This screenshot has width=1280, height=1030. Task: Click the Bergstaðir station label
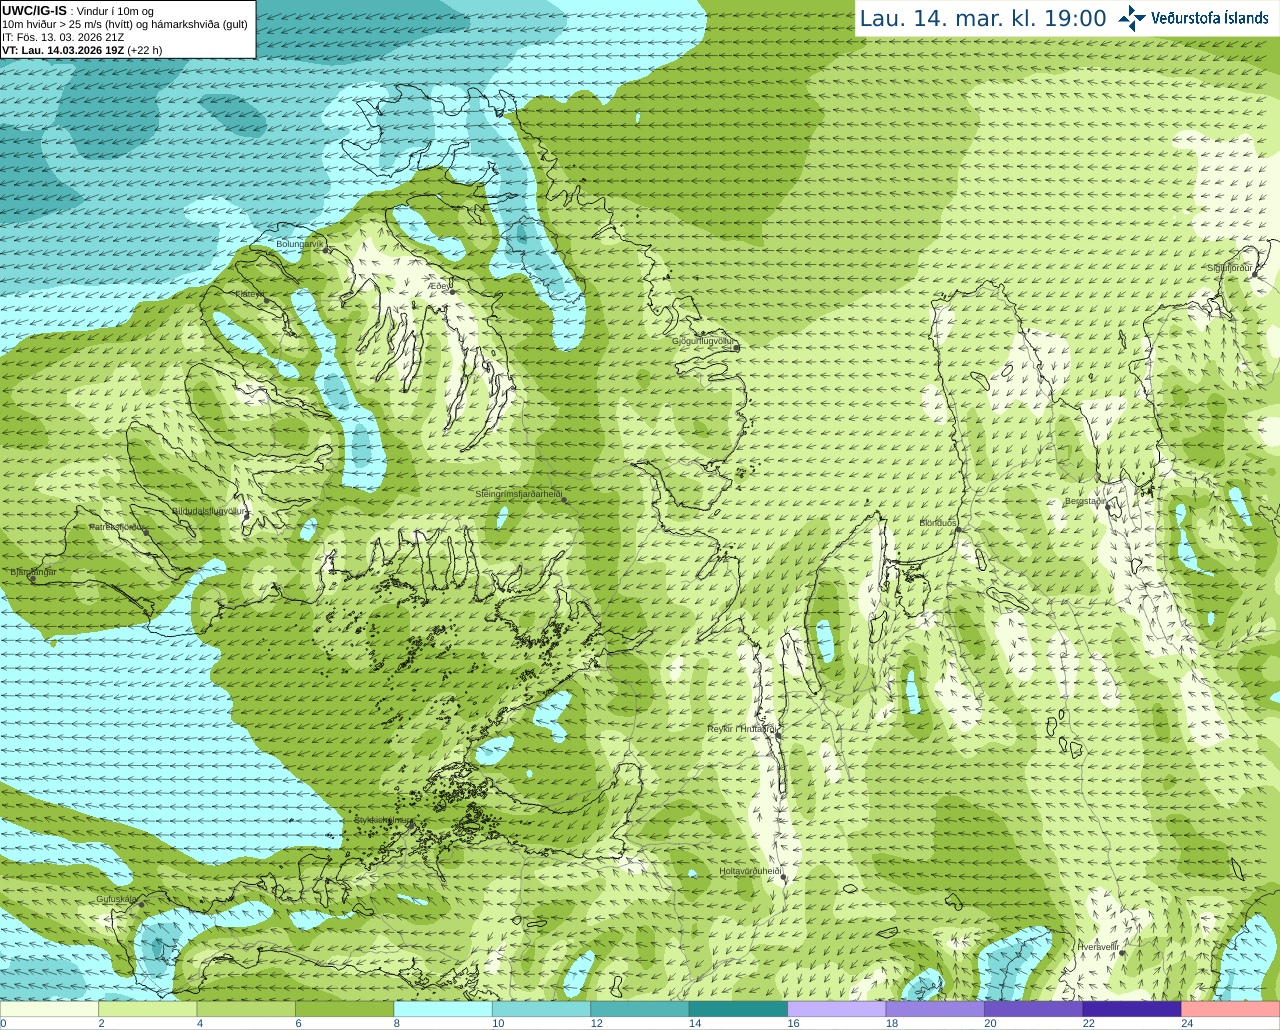1086,501
